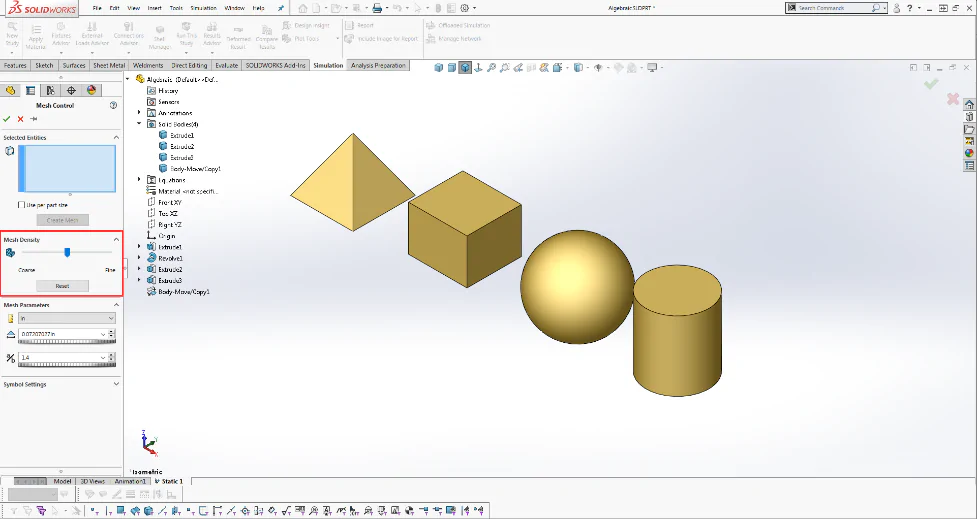Click the Report button in the ribbon
The height and width of the screenshot is (519, 977).
coord(360,26)
